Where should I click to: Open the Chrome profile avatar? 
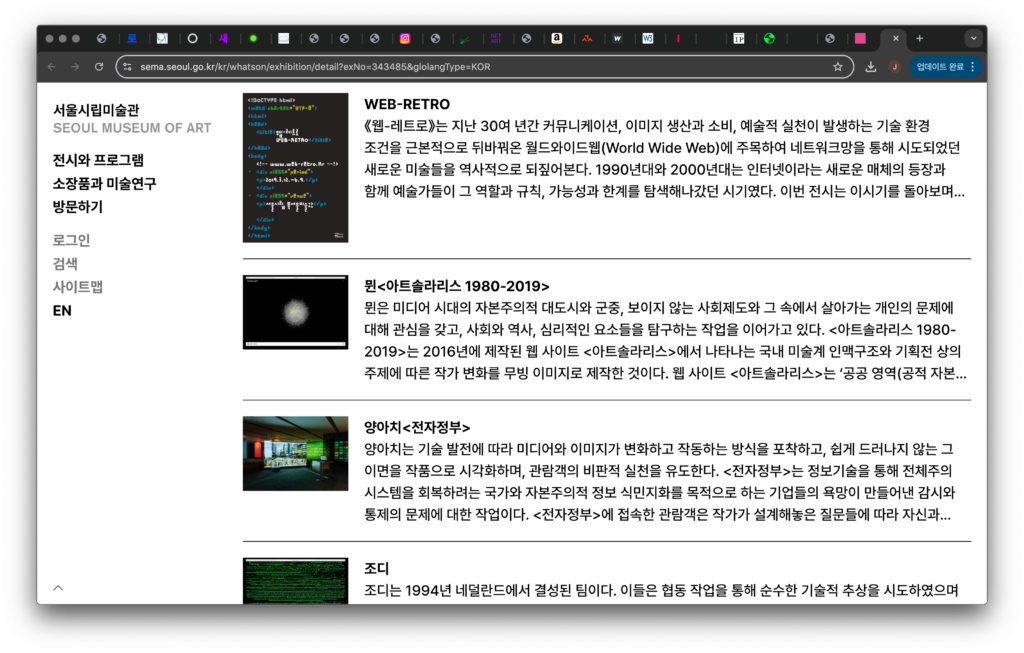coord(894,67)
